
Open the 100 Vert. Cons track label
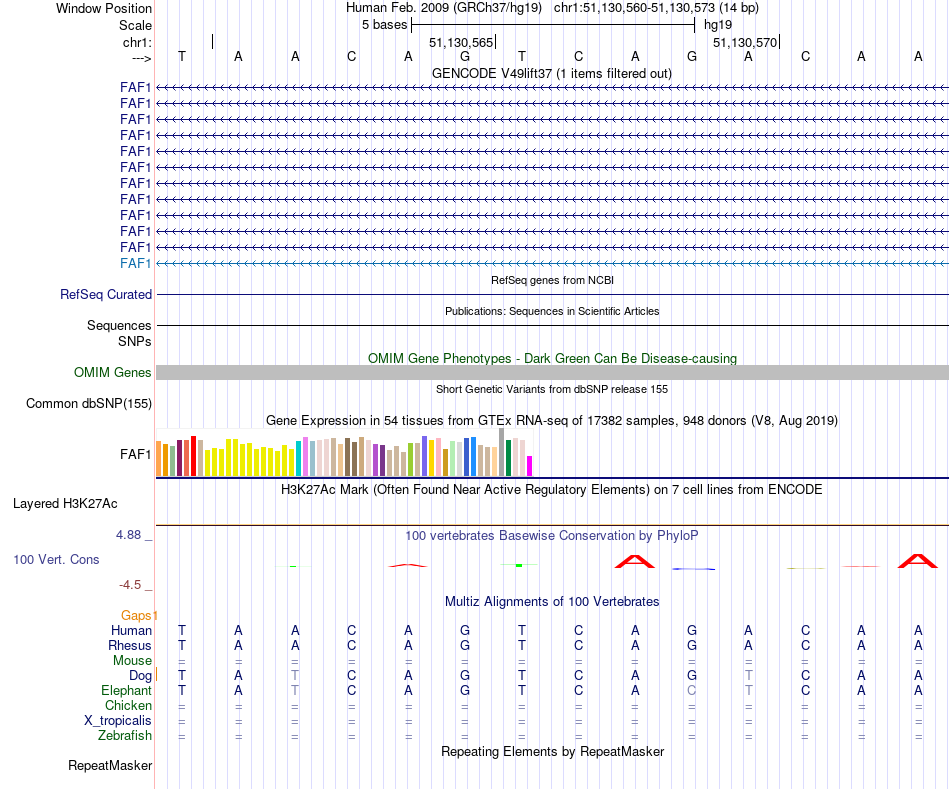[x=56, y=559]
